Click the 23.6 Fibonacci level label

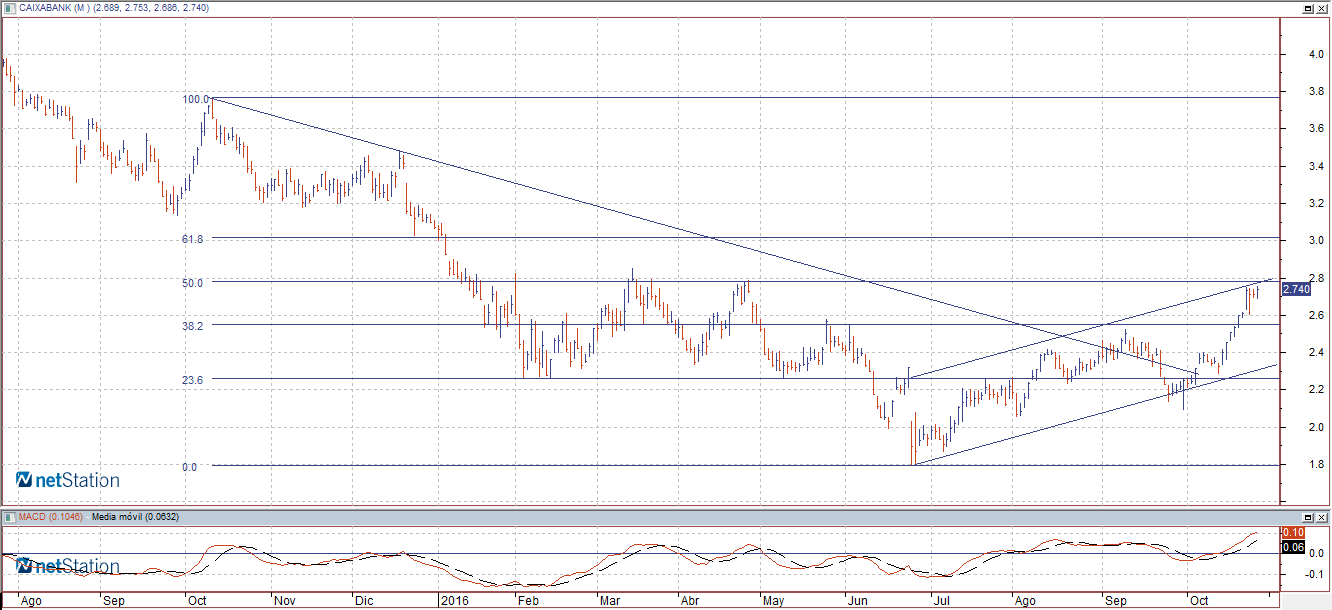click(x=194, y=380)
